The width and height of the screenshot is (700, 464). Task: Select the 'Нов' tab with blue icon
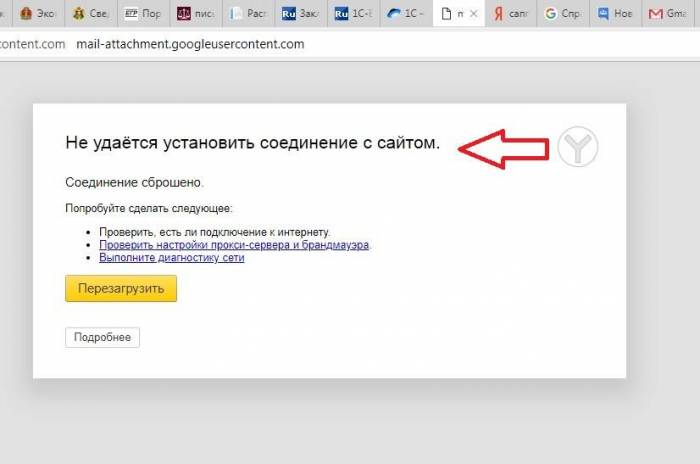[616, 14]
